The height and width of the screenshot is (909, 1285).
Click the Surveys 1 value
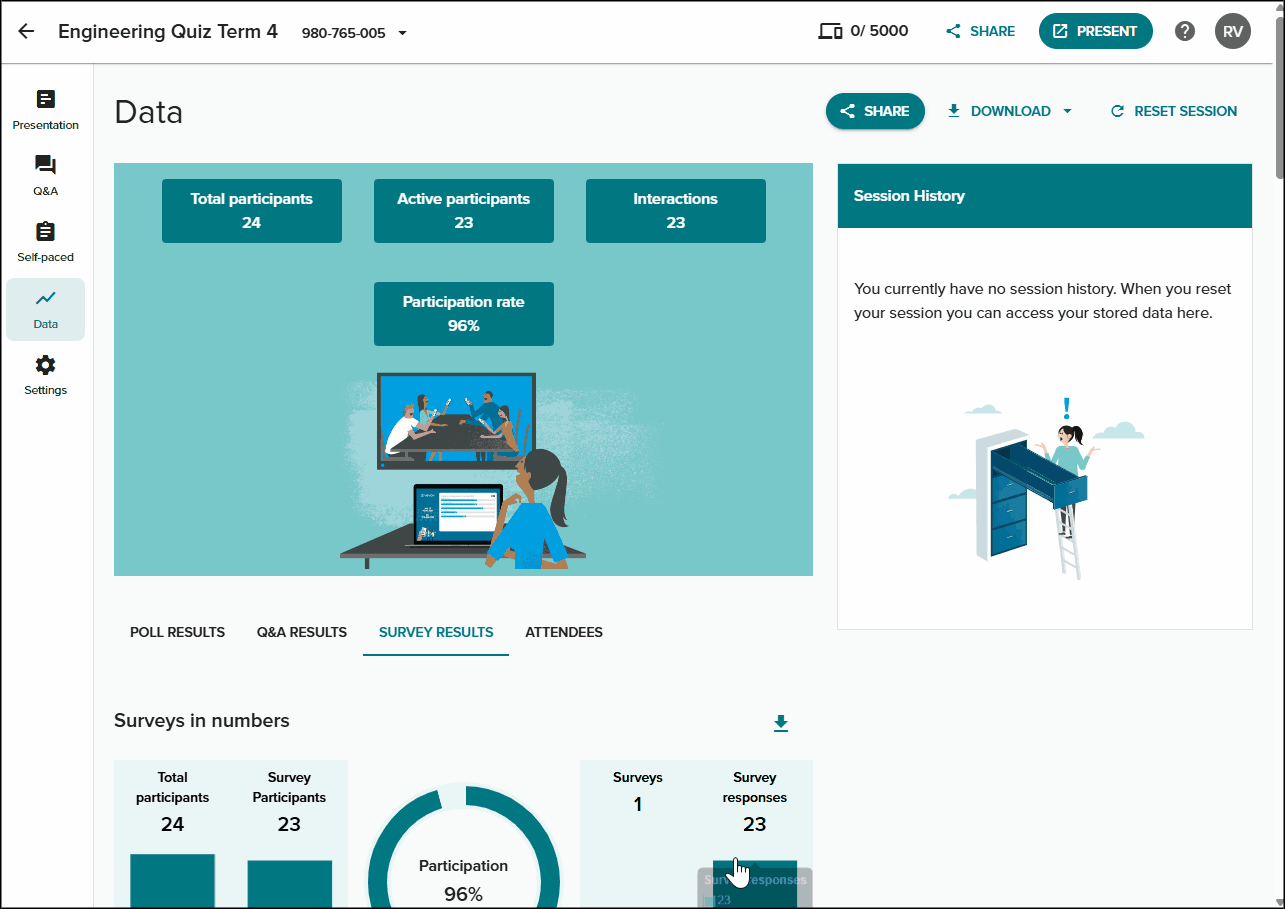coord(638,804)
